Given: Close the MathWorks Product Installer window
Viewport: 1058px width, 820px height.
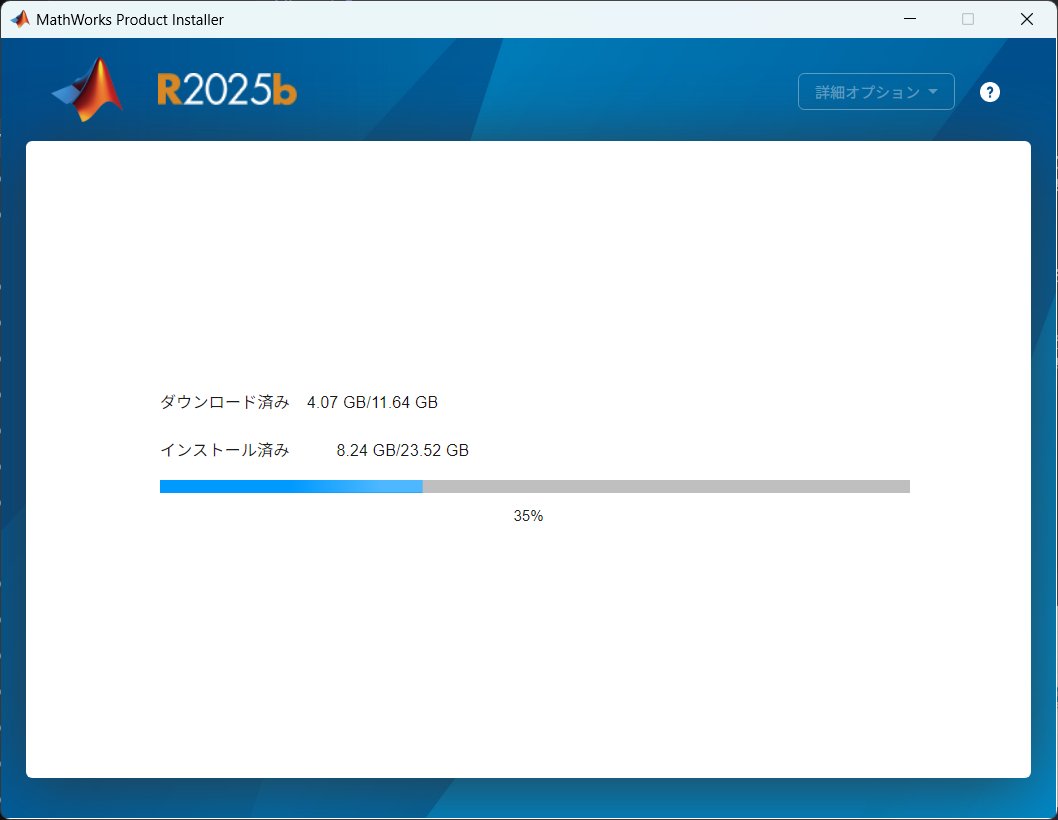Looking at the screenshot, I should (x=1026, y=19).
